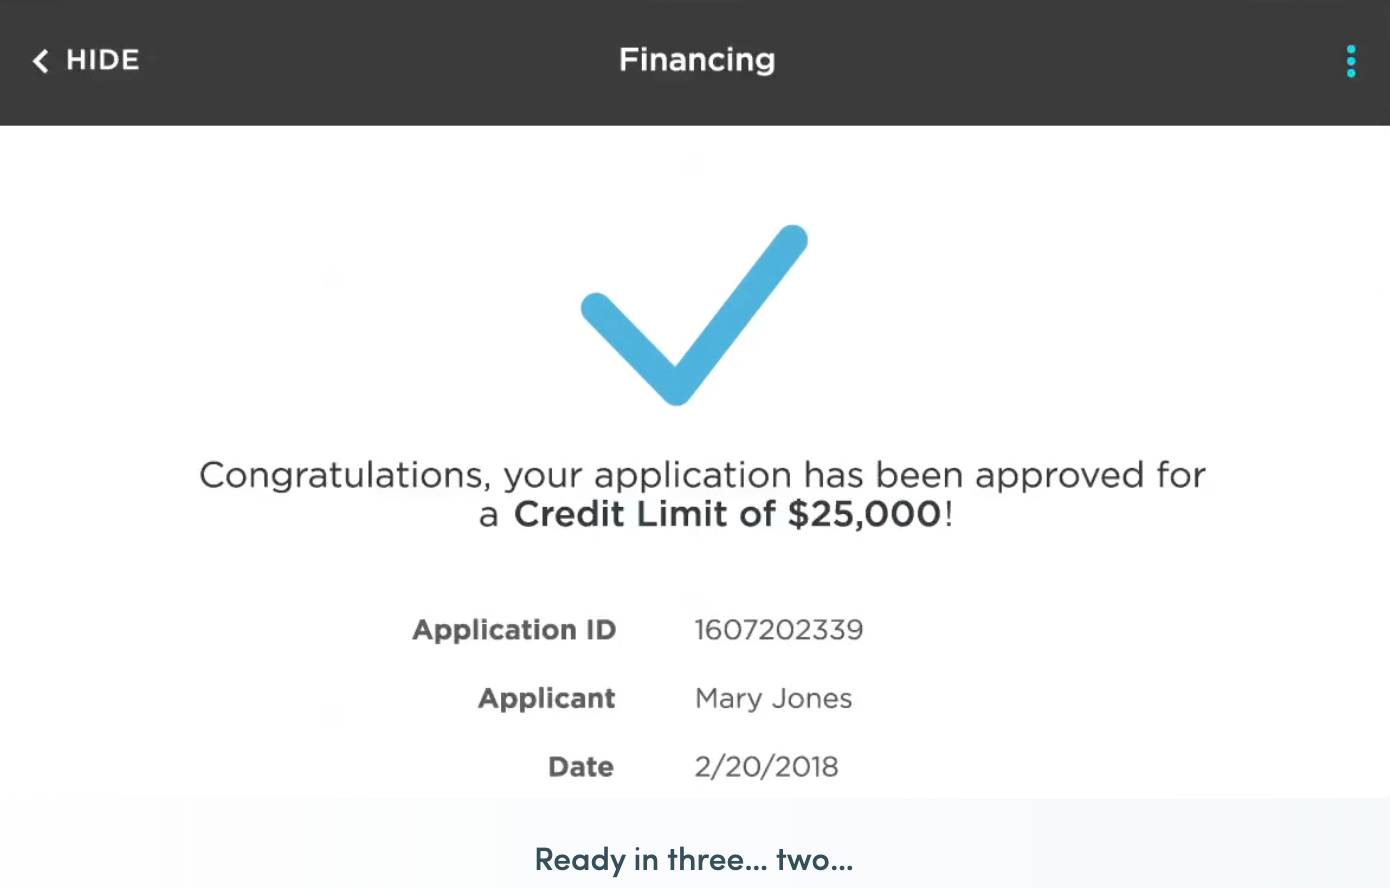Click the left-pointing arrow beside HIDE
Screen dimensions: 1390x888
coord(40,61)
